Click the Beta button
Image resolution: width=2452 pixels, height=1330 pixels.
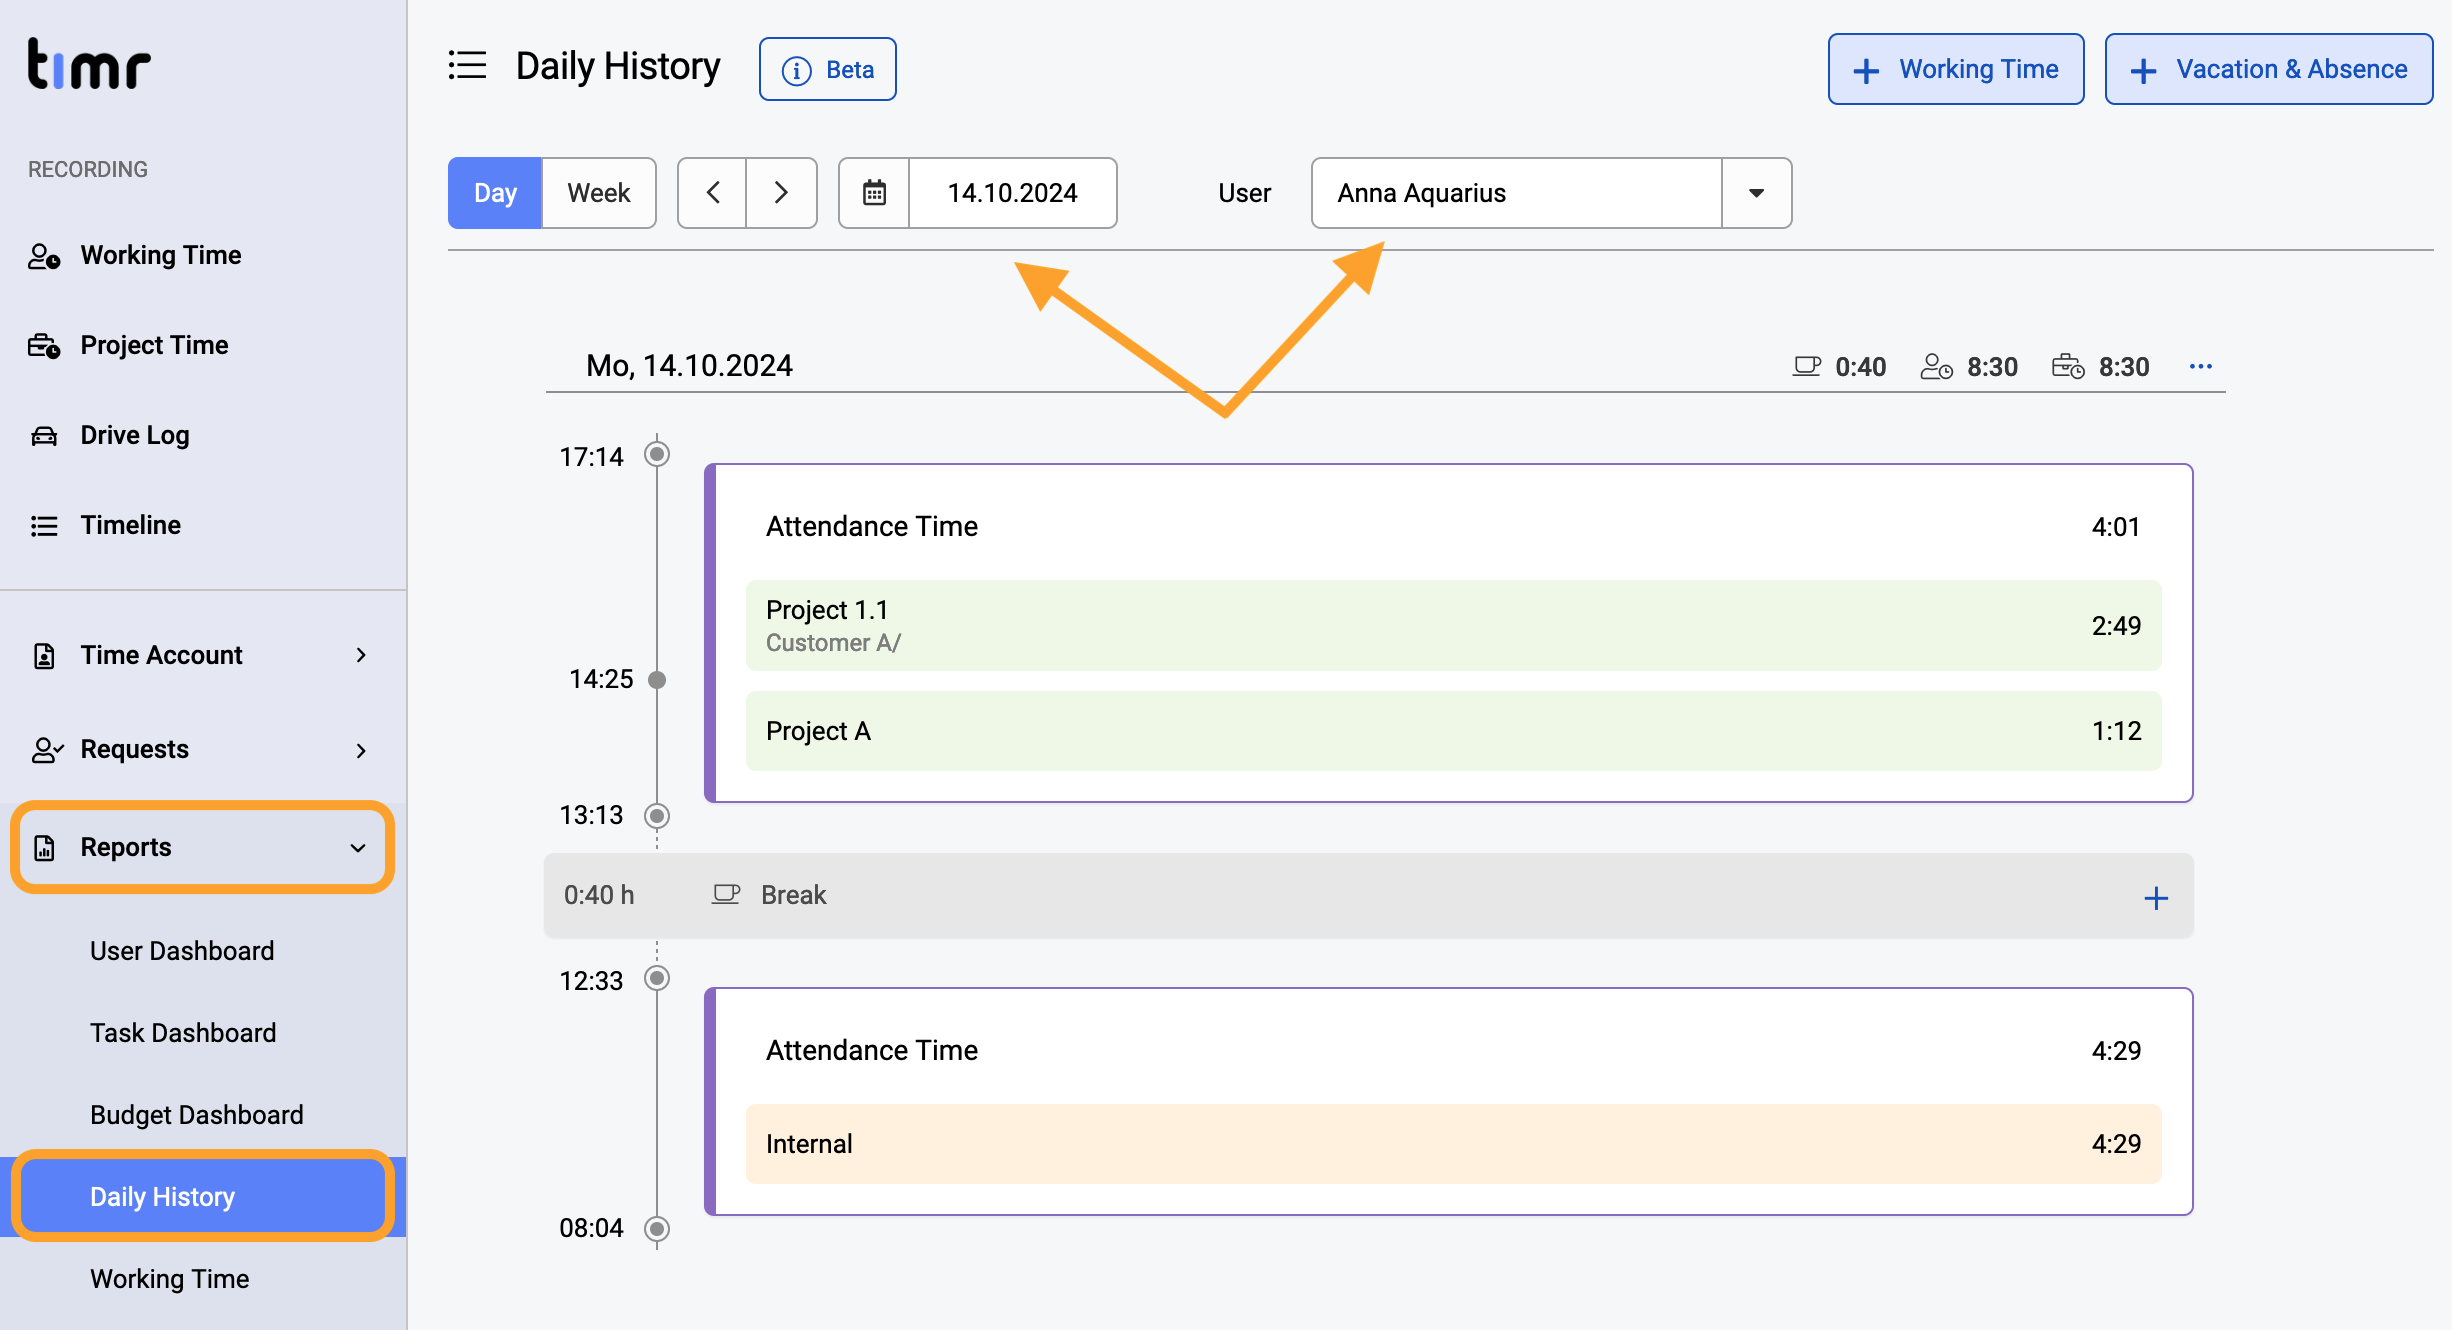coord(828,70)
